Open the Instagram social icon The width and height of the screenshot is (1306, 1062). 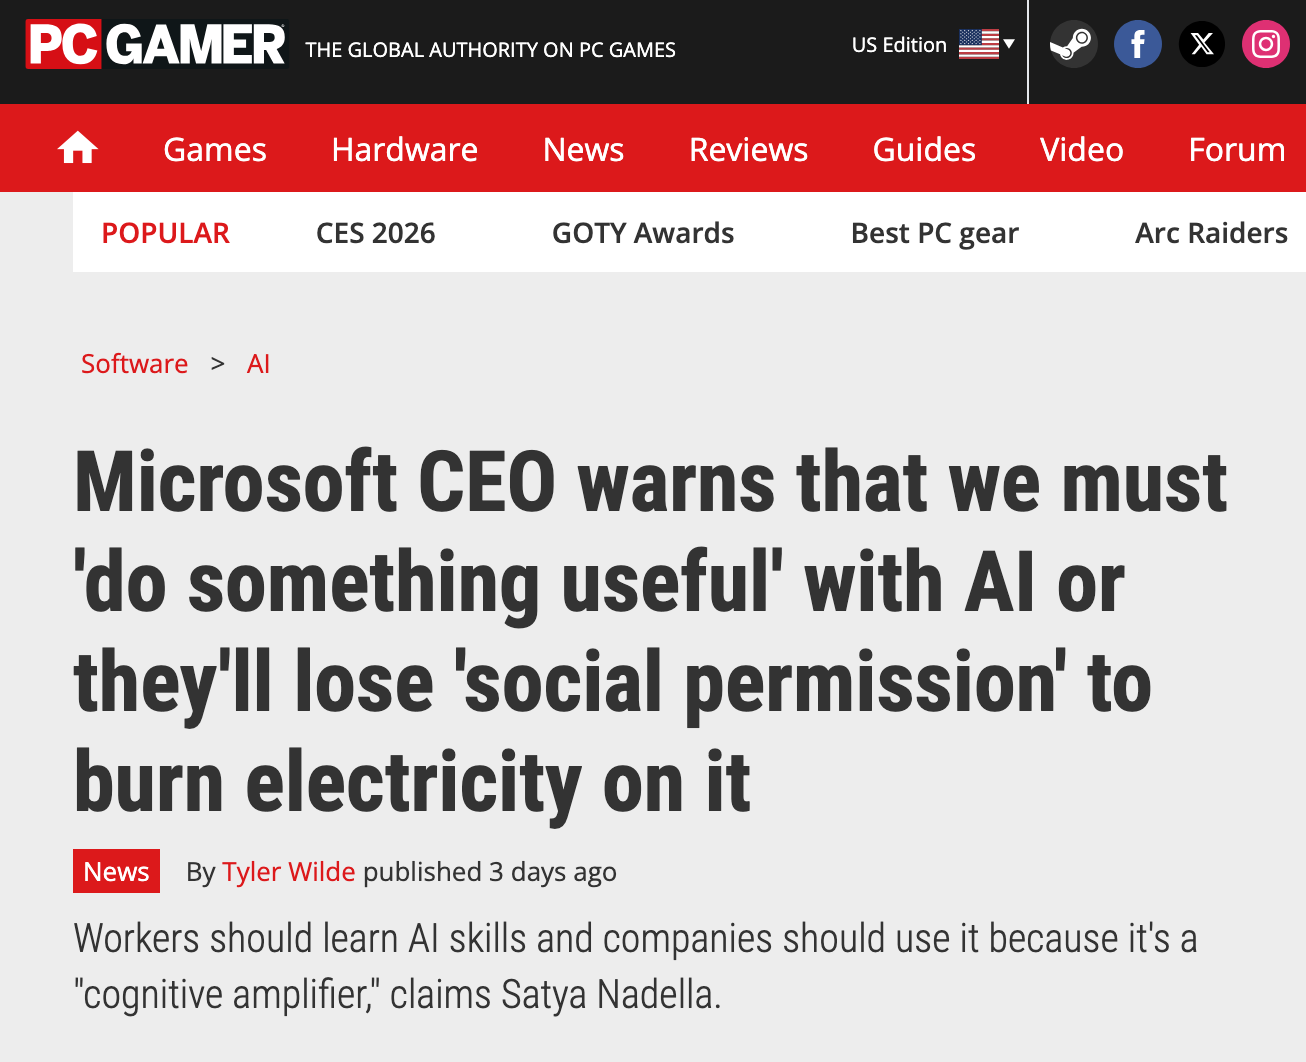coord(1266,45)
